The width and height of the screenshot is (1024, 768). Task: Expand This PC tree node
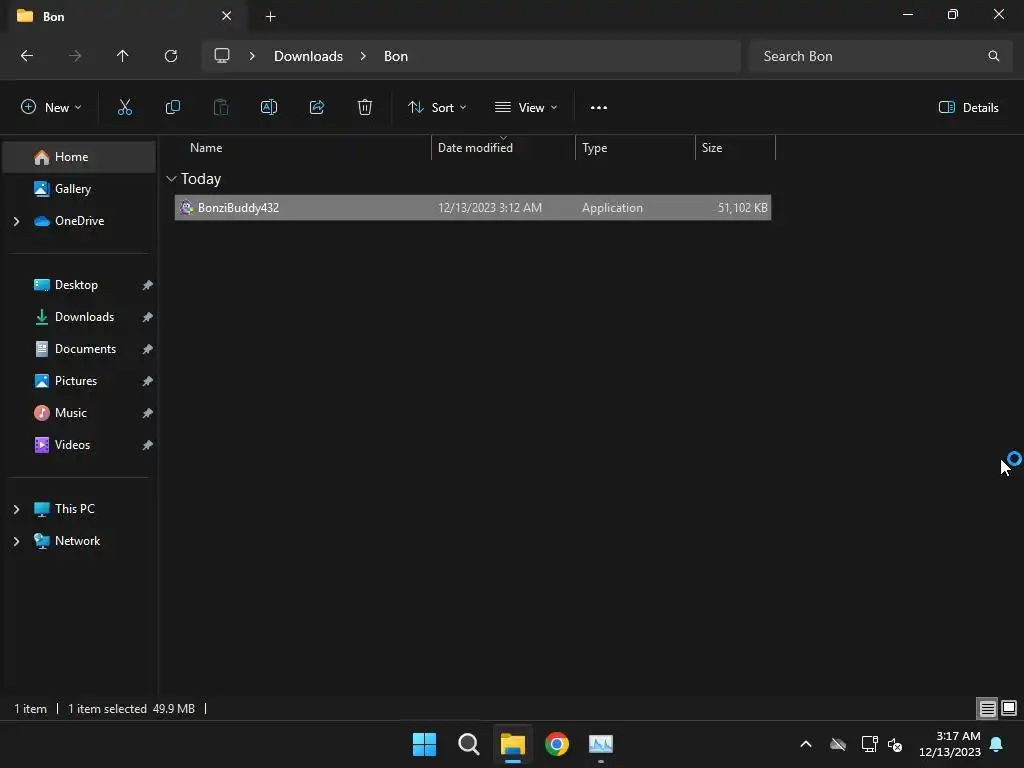pyautogui.click(x=16, y=509)
